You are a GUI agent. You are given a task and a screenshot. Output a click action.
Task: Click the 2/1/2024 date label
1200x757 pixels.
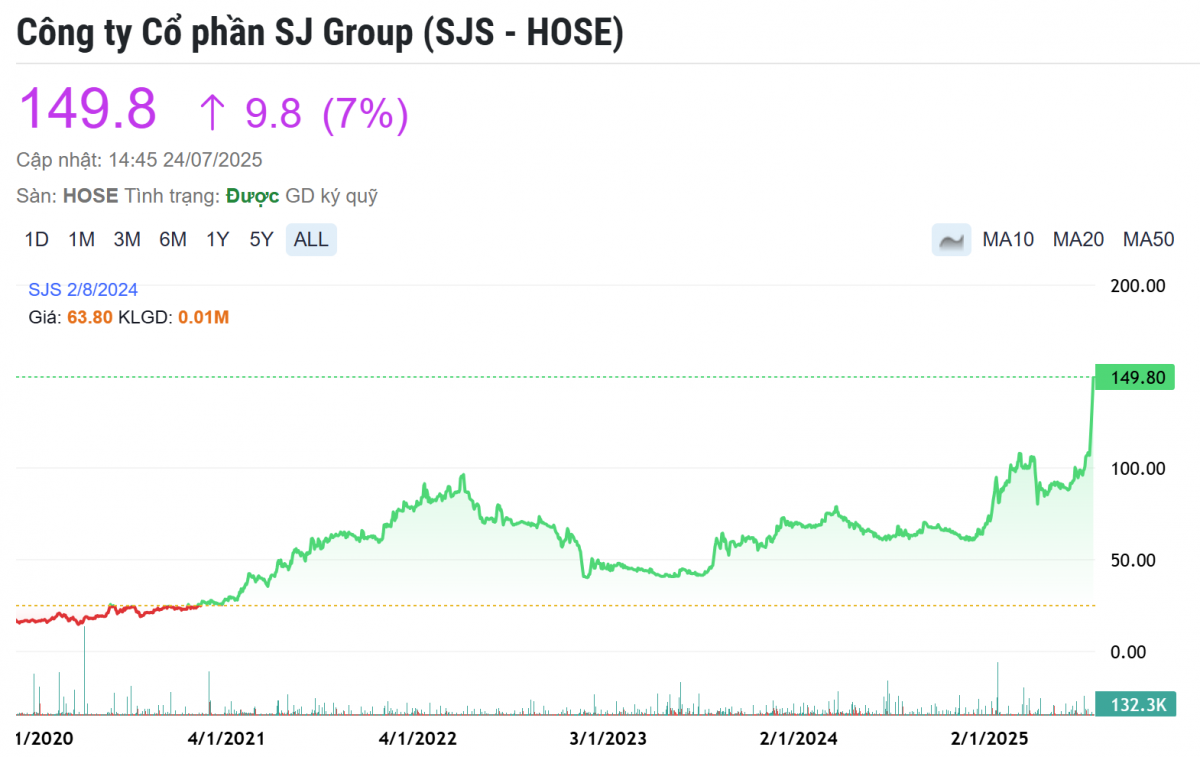[799, 739]
